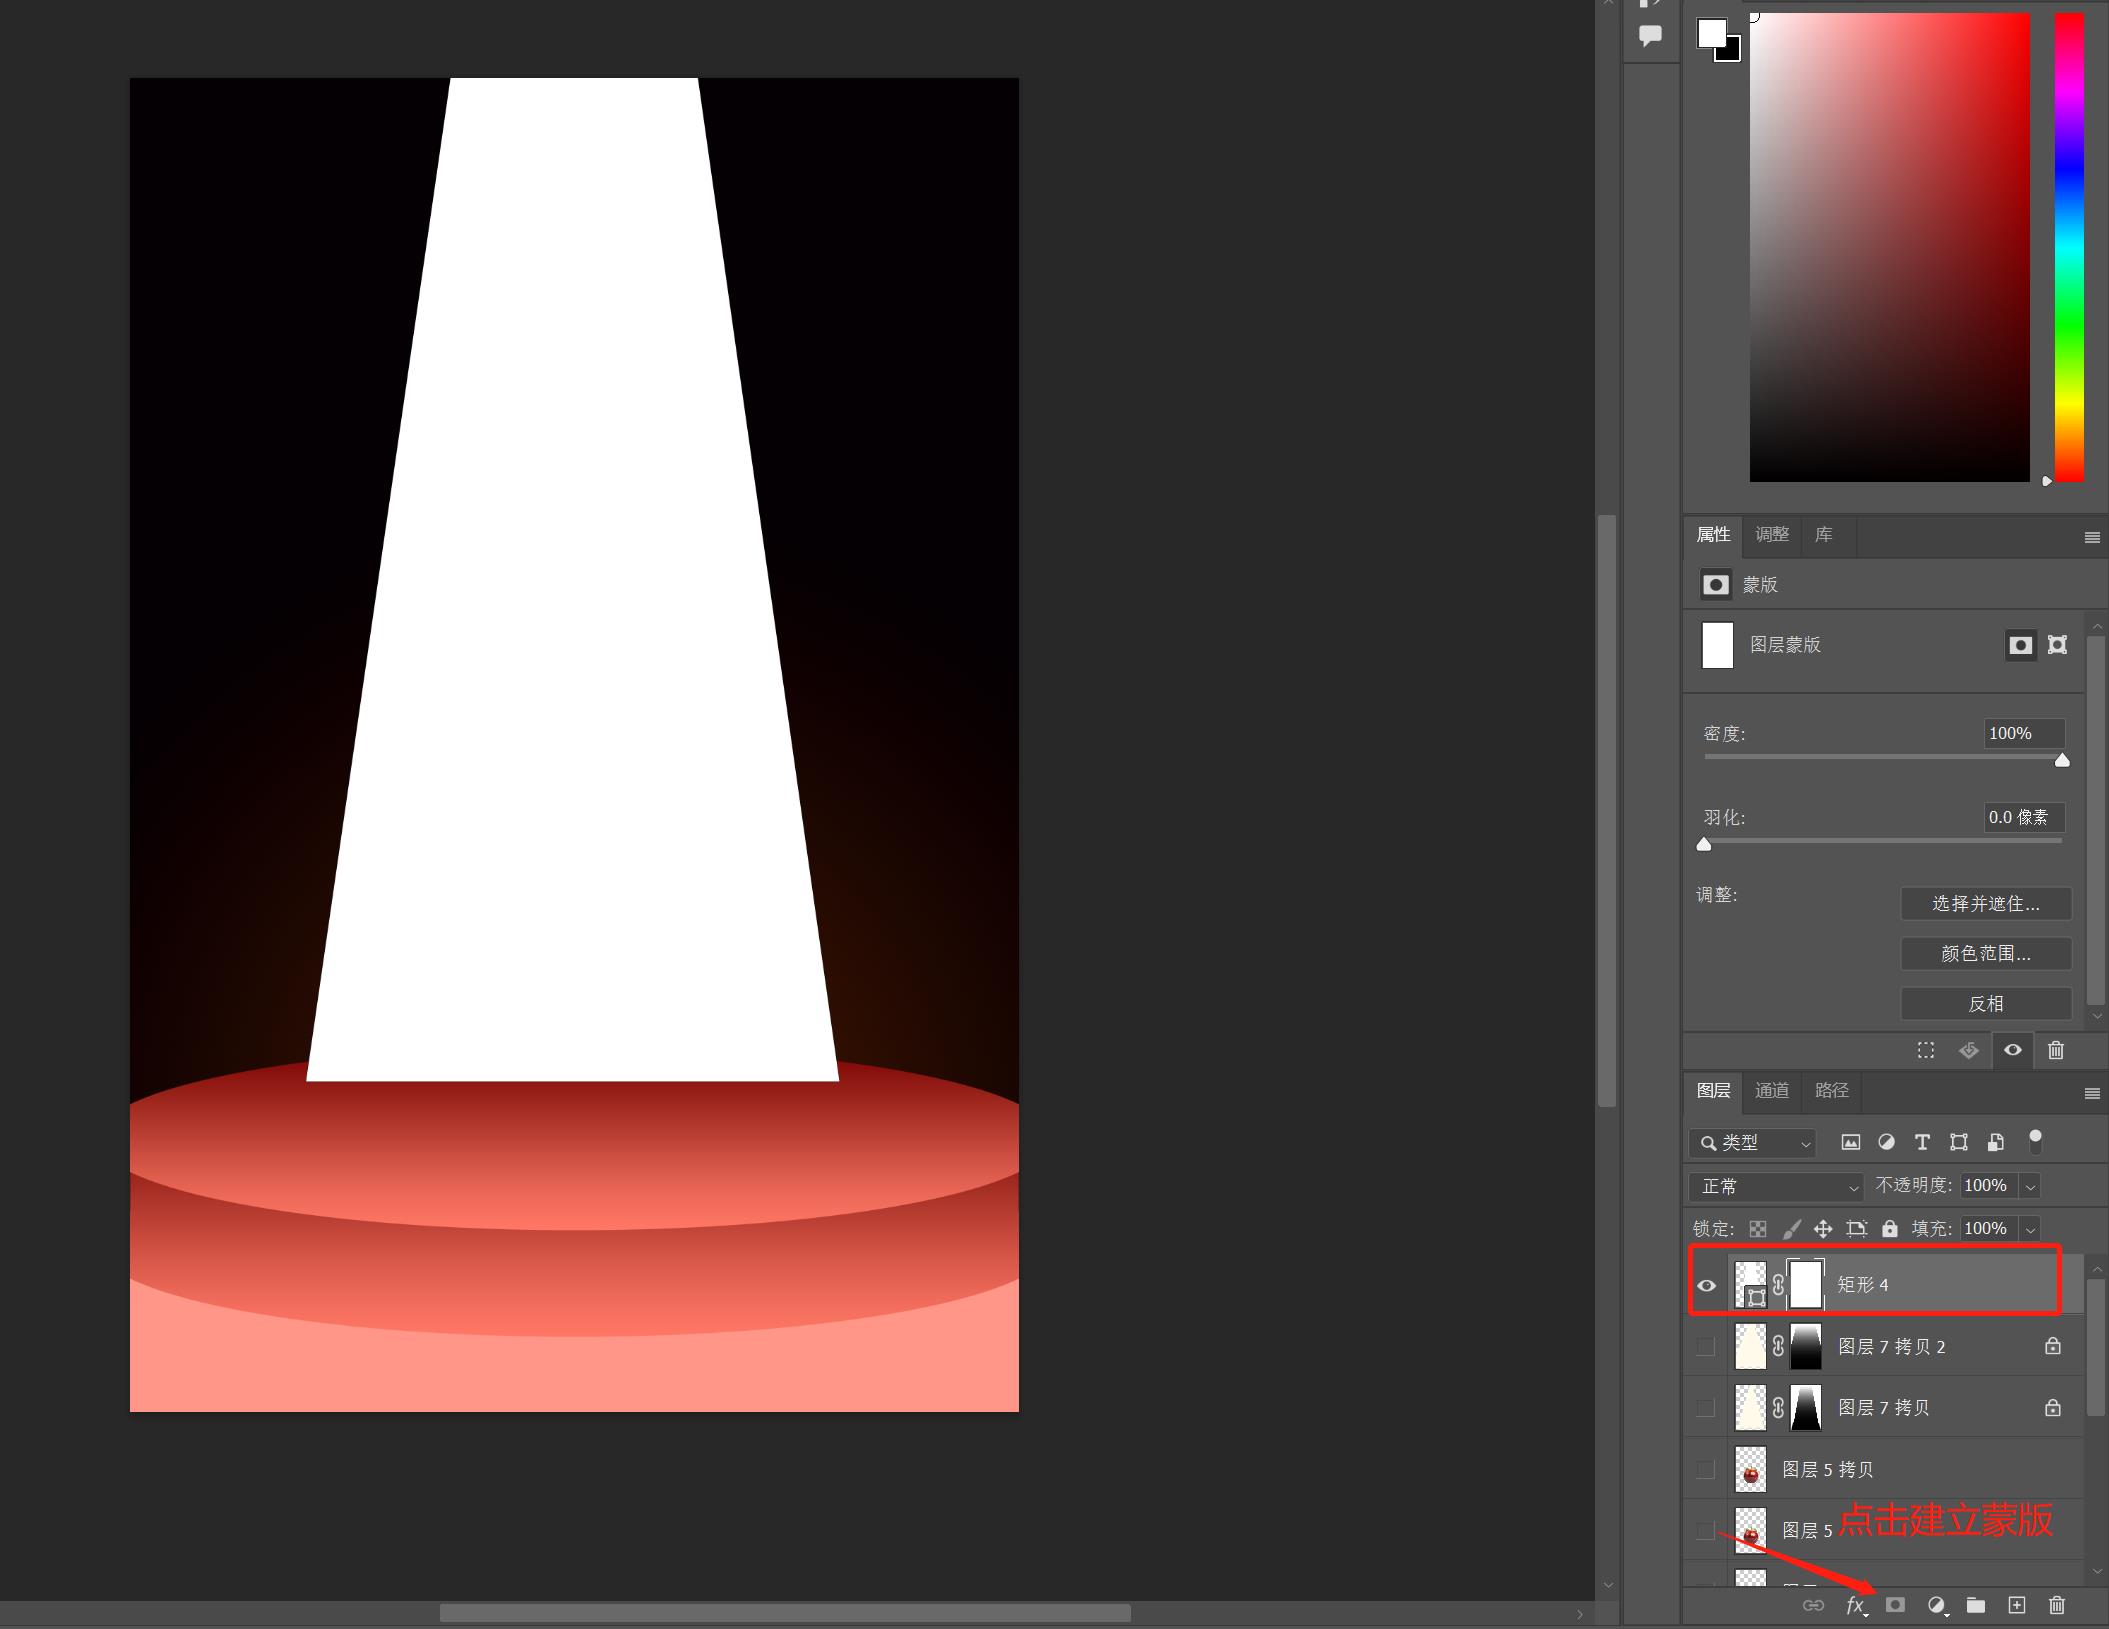The height and width of the screenshot is (1629, 2109).
Task: Click the lock all padlock icon
Action: [x=1889, y=1229]
